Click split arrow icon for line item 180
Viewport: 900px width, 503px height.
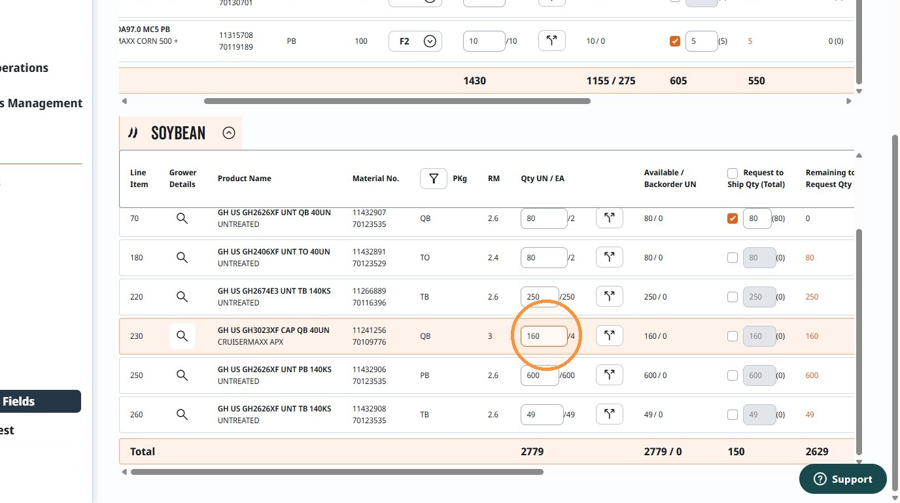[x=609, y=257]
